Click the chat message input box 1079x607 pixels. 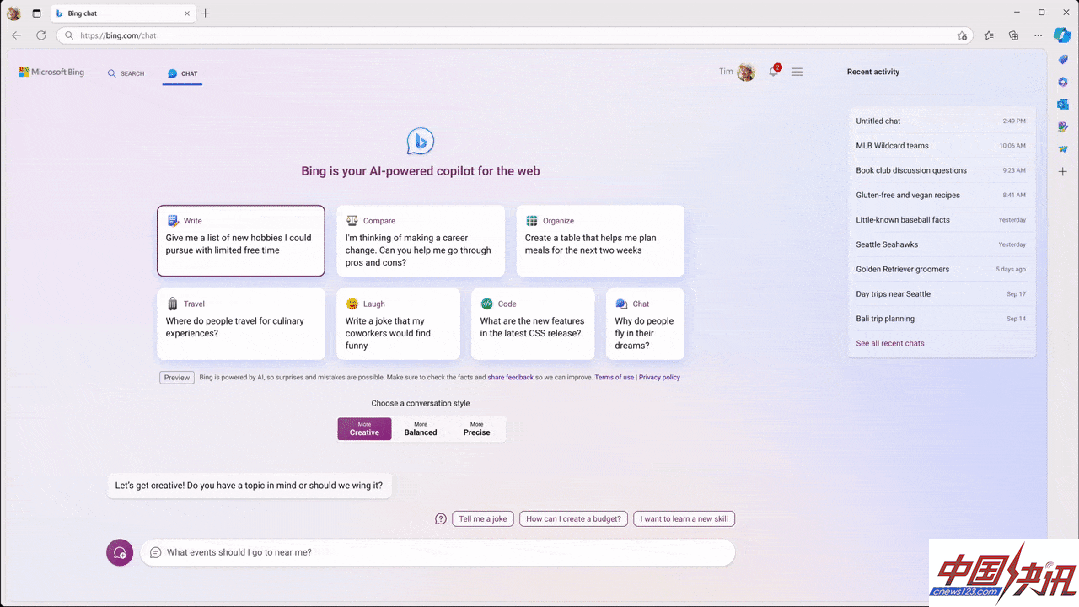[x=438, y=553]
